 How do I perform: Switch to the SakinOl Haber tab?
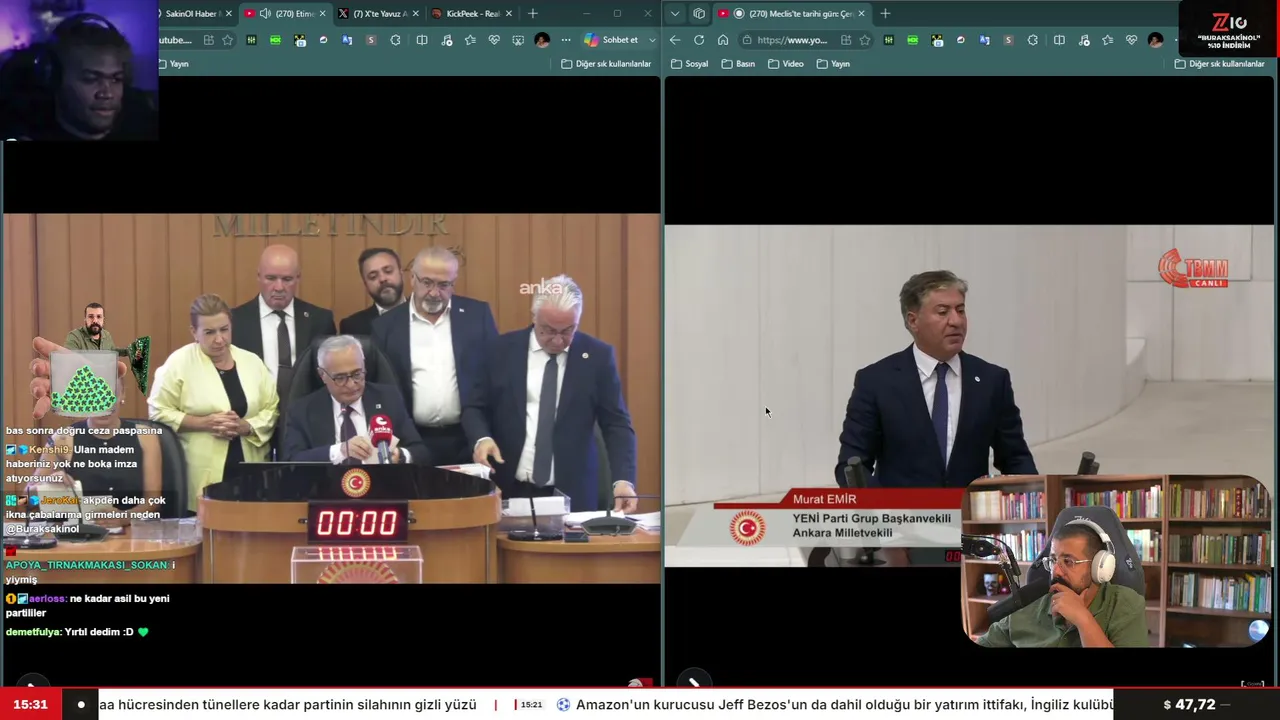192,14
